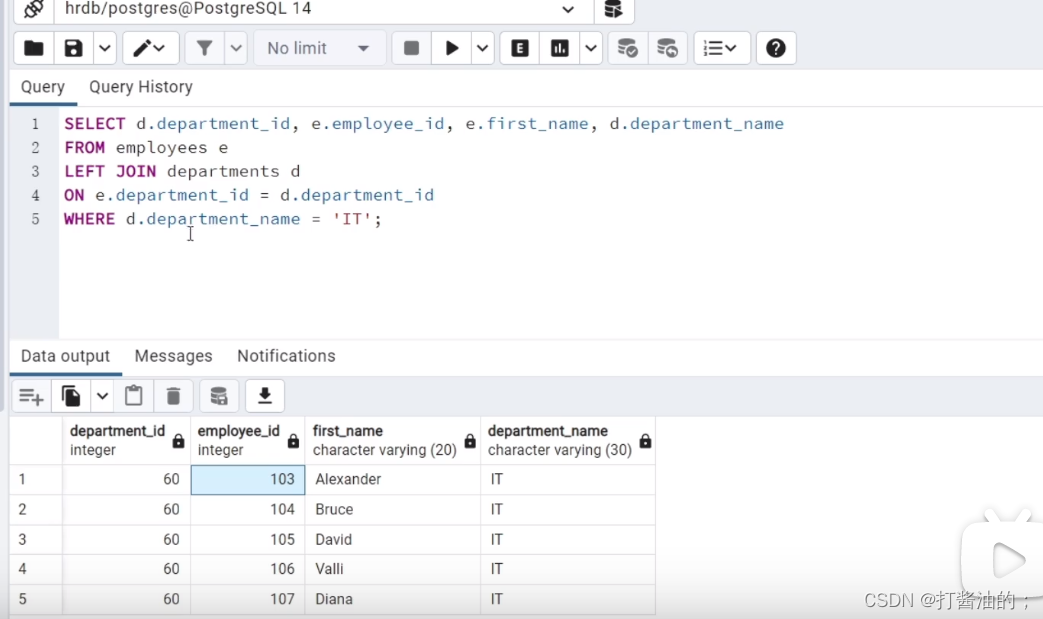Open the Notifications tab
Image resolution: width=1043 pixels, height=619 pixels.
(x=286, y=356)
